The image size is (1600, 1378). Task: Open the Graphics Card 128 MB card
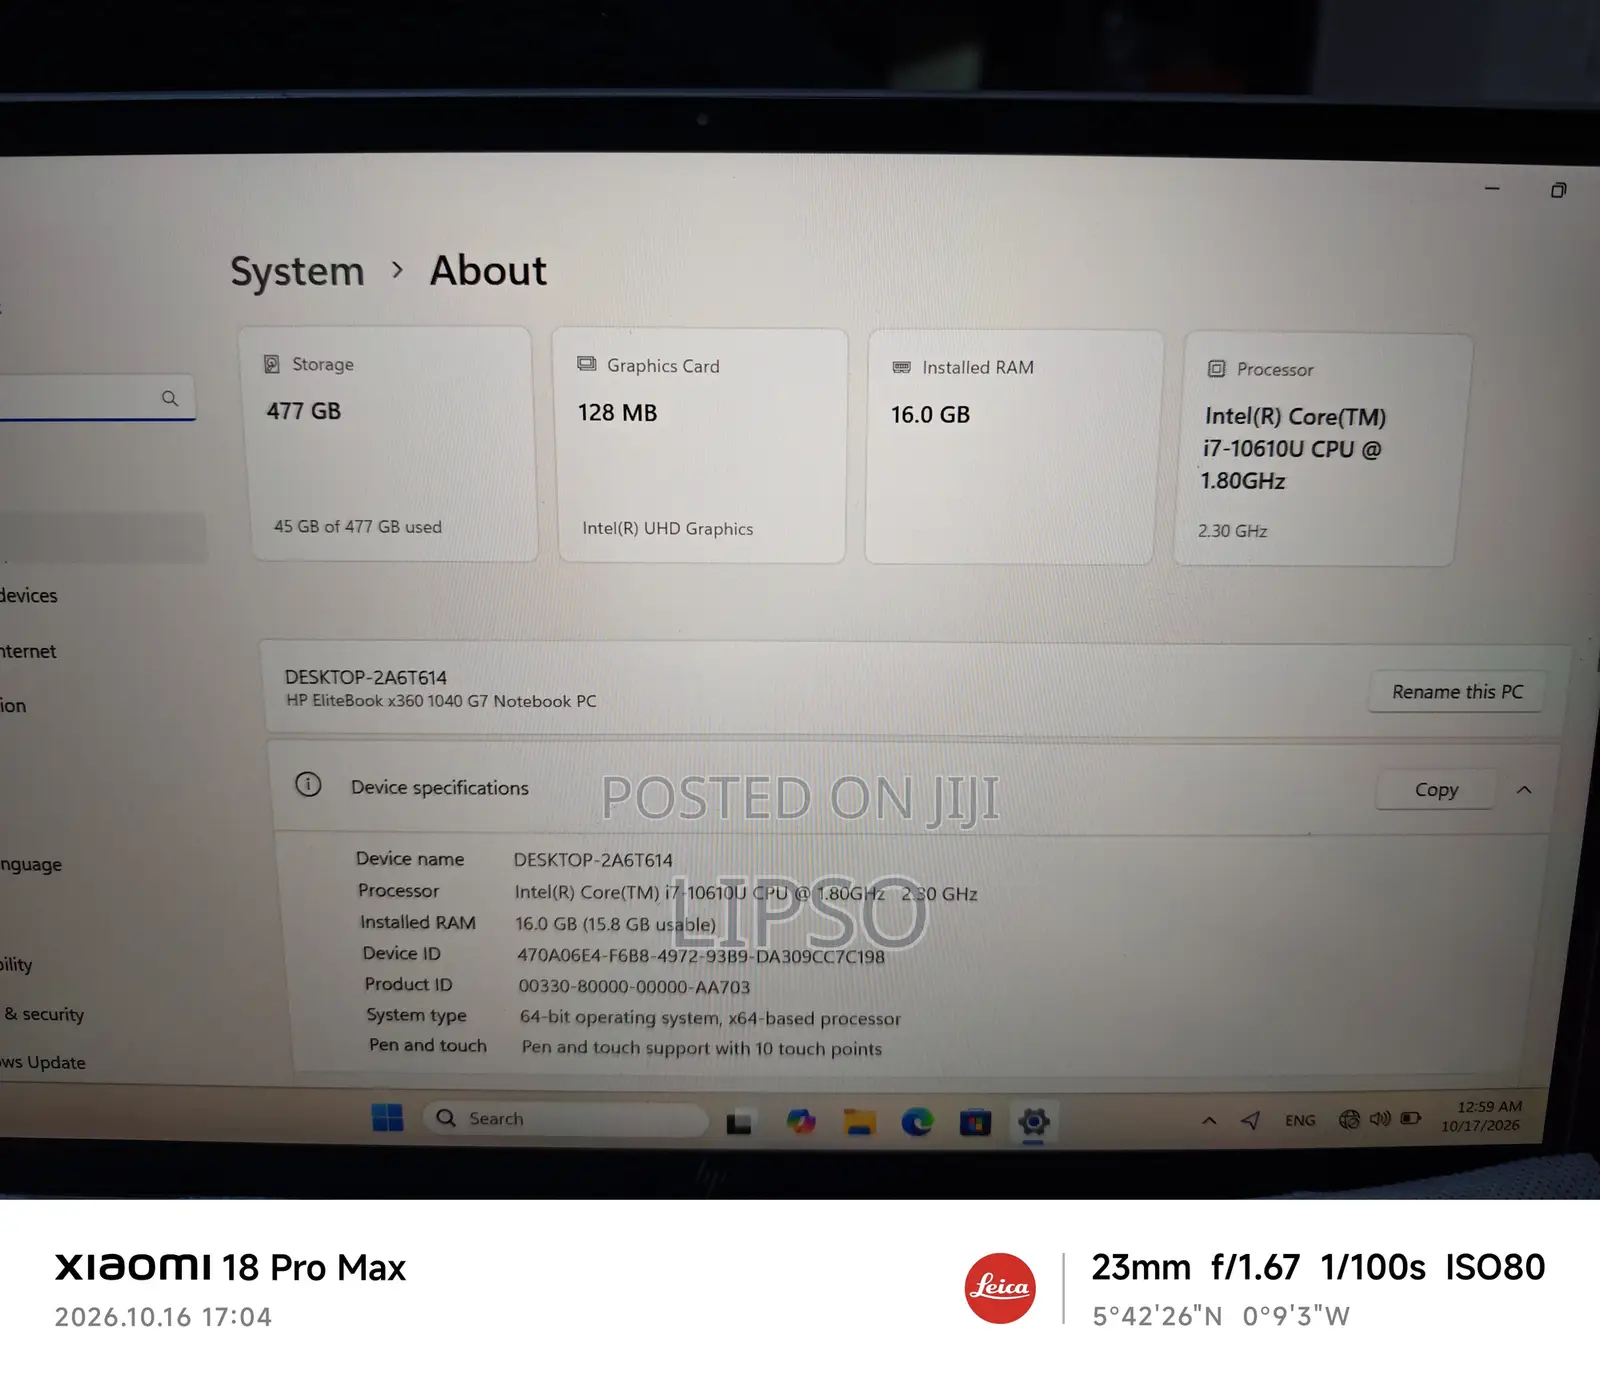(702, 445)
